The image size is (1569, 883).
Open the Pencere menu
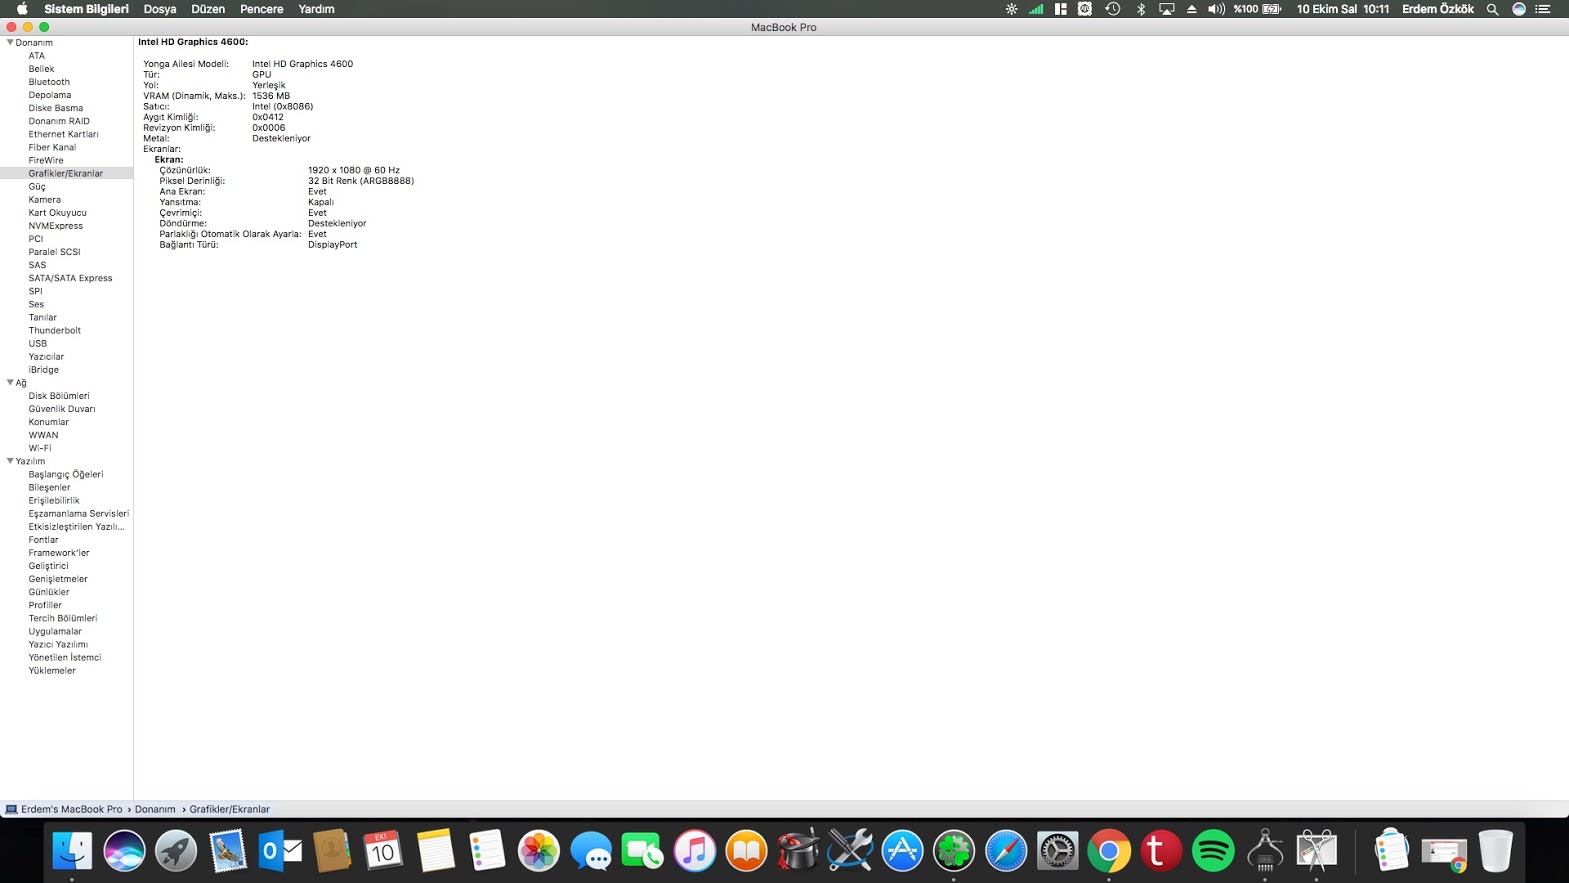(261, 9)
